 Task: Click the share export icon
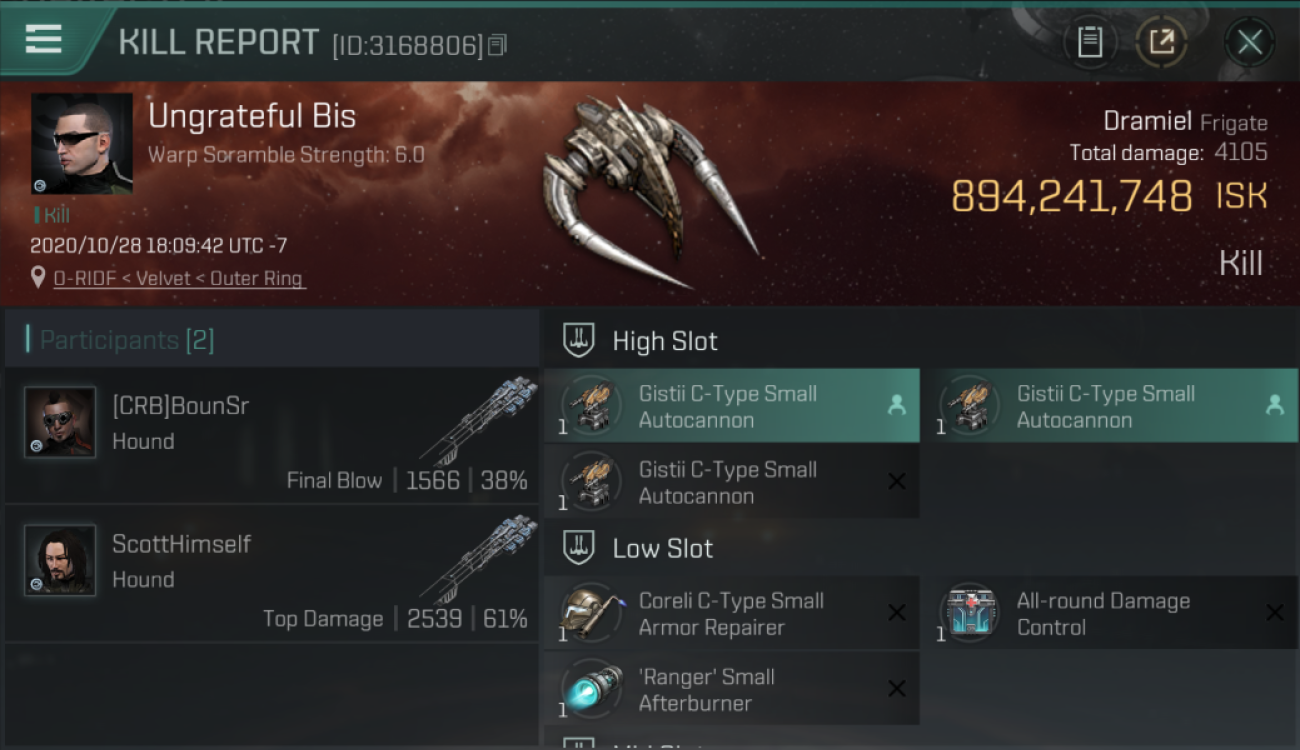pyautogui.click(x=1161, y=42)
